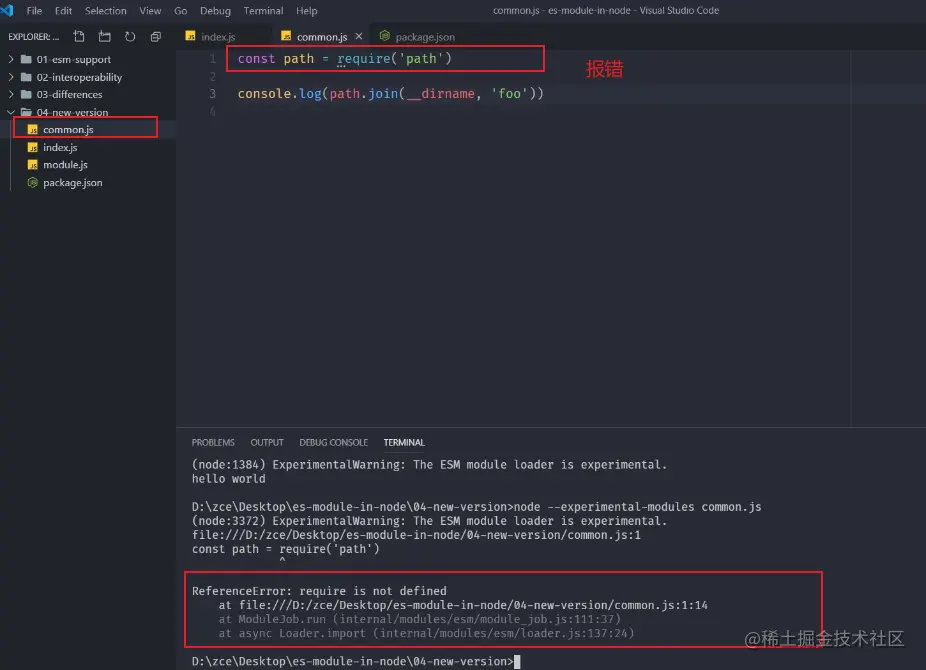
Task: Click the package.json tab's file icon
Action: tap(384, 36)
